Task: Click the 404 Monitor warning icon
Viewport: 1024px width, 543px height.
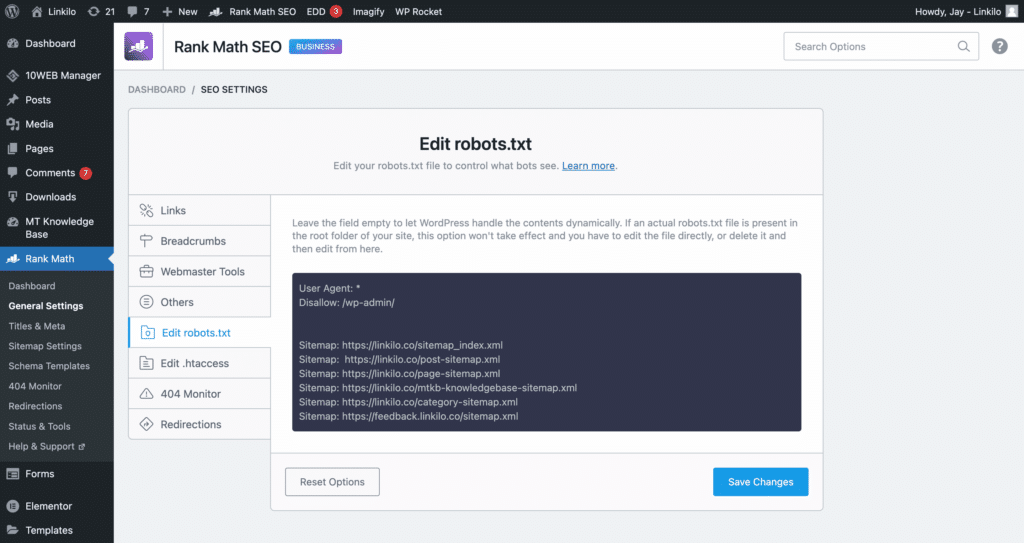Action: click(146, 394)
